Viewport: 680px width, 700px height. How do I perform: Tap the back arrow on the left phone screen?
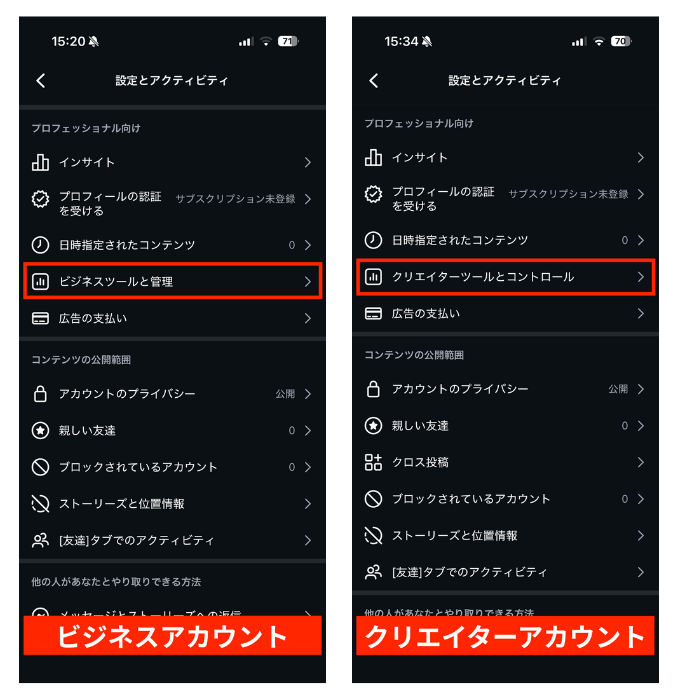click(41, 81)
